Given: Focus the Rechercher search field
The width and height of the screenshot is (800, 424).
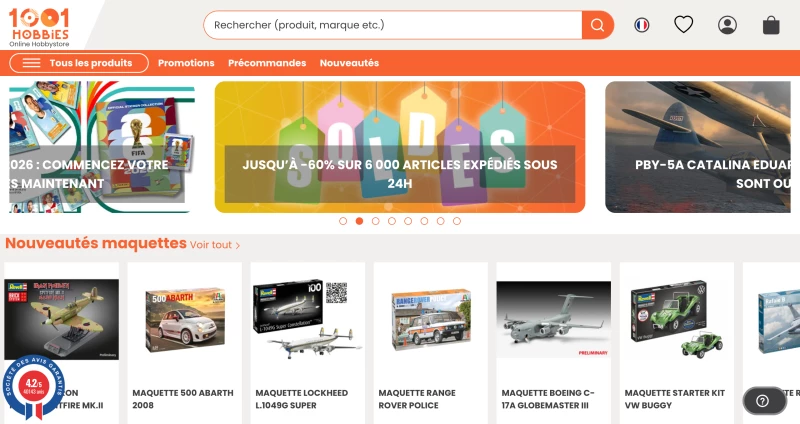Looking at the screenshot, I should pyautogui.click(x=392, y=25).
